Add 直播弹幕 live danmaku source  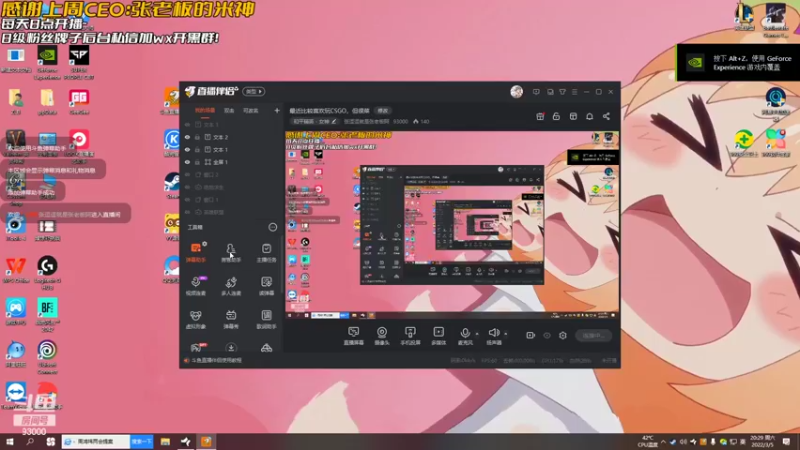point(354,336)
